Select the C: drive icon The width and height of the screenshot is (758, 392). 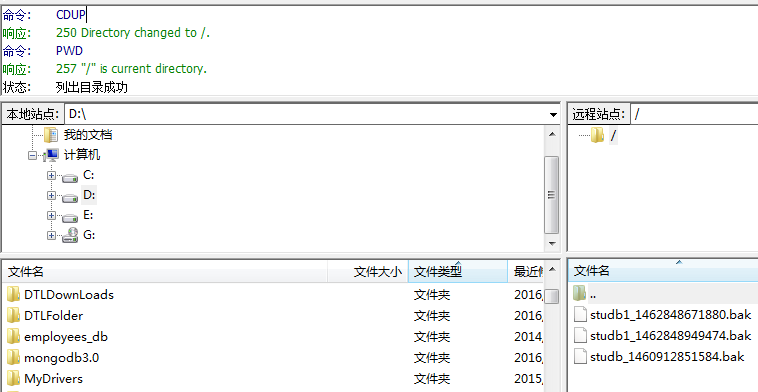(x=70, y=177)
